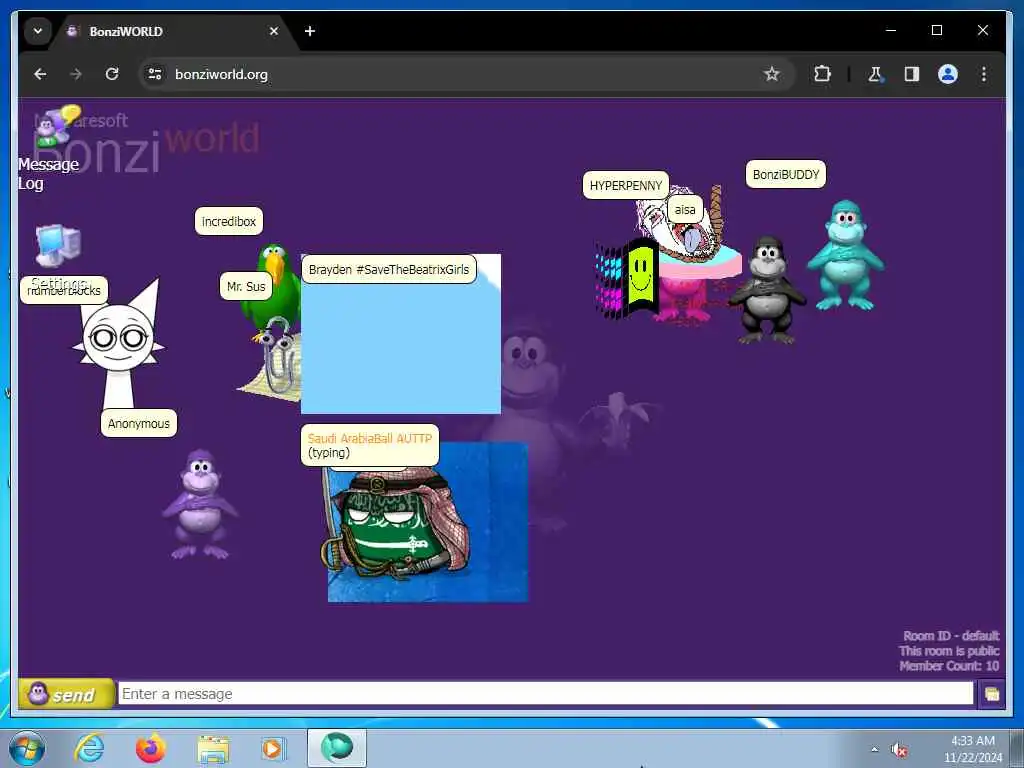Image resolution: width=1024 pixels, height=768 pixels.
Task: Click the 'Saudi ArabiaBall AUTTP' speech bubble
Action: click(x=370, y=445)
